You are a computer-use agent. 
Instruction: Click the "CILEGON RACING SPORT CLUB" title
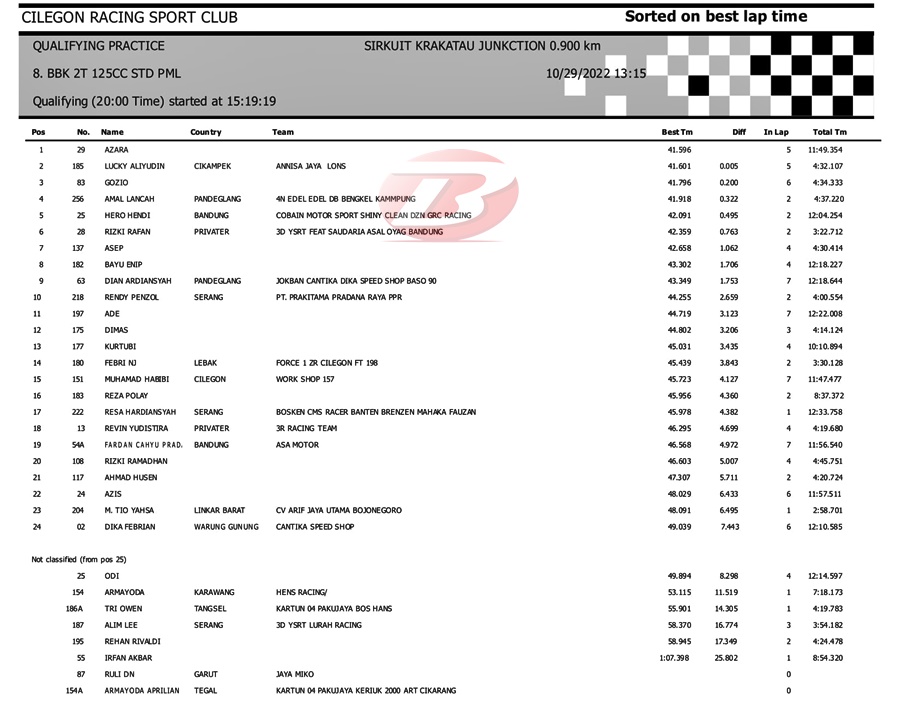coord(130,17)
